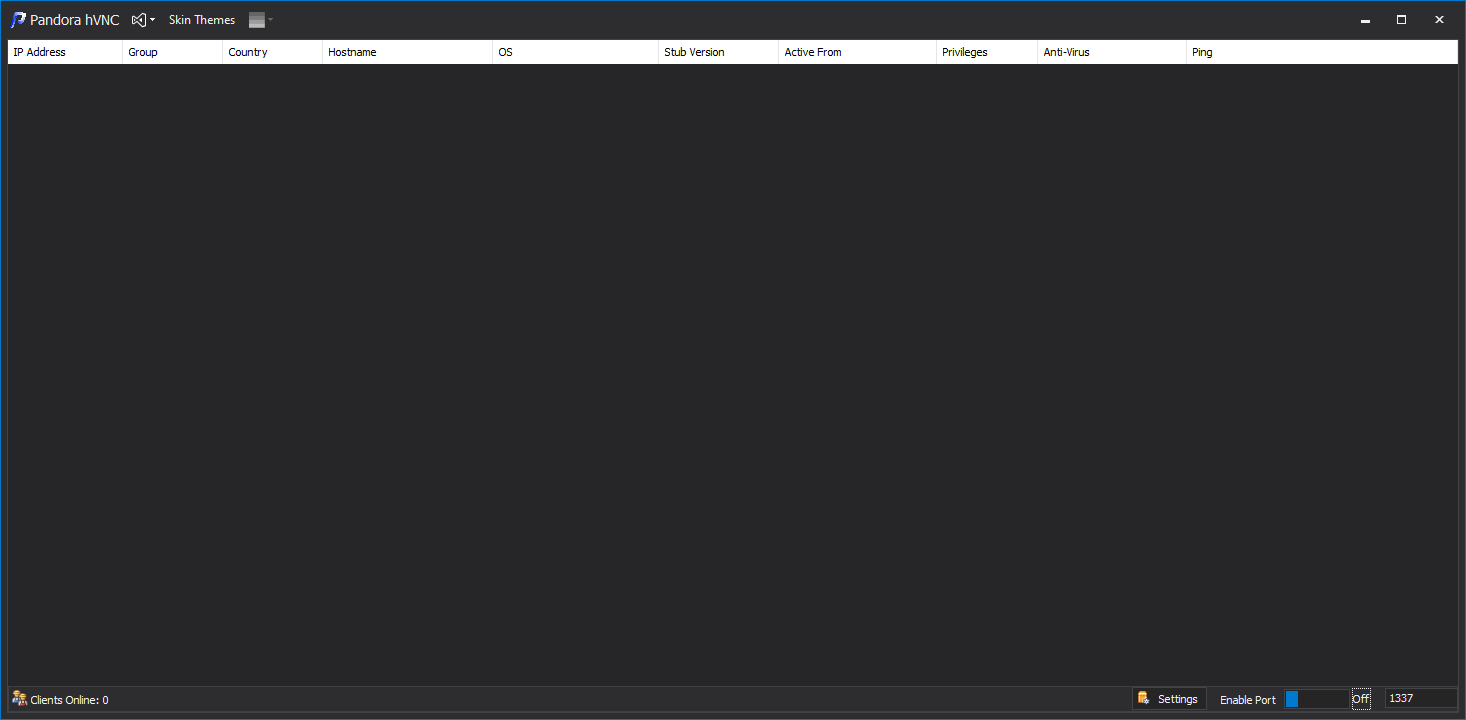Click the Clients Online users icon
This screenshot has height=720, width=1466.
(19, 699)
